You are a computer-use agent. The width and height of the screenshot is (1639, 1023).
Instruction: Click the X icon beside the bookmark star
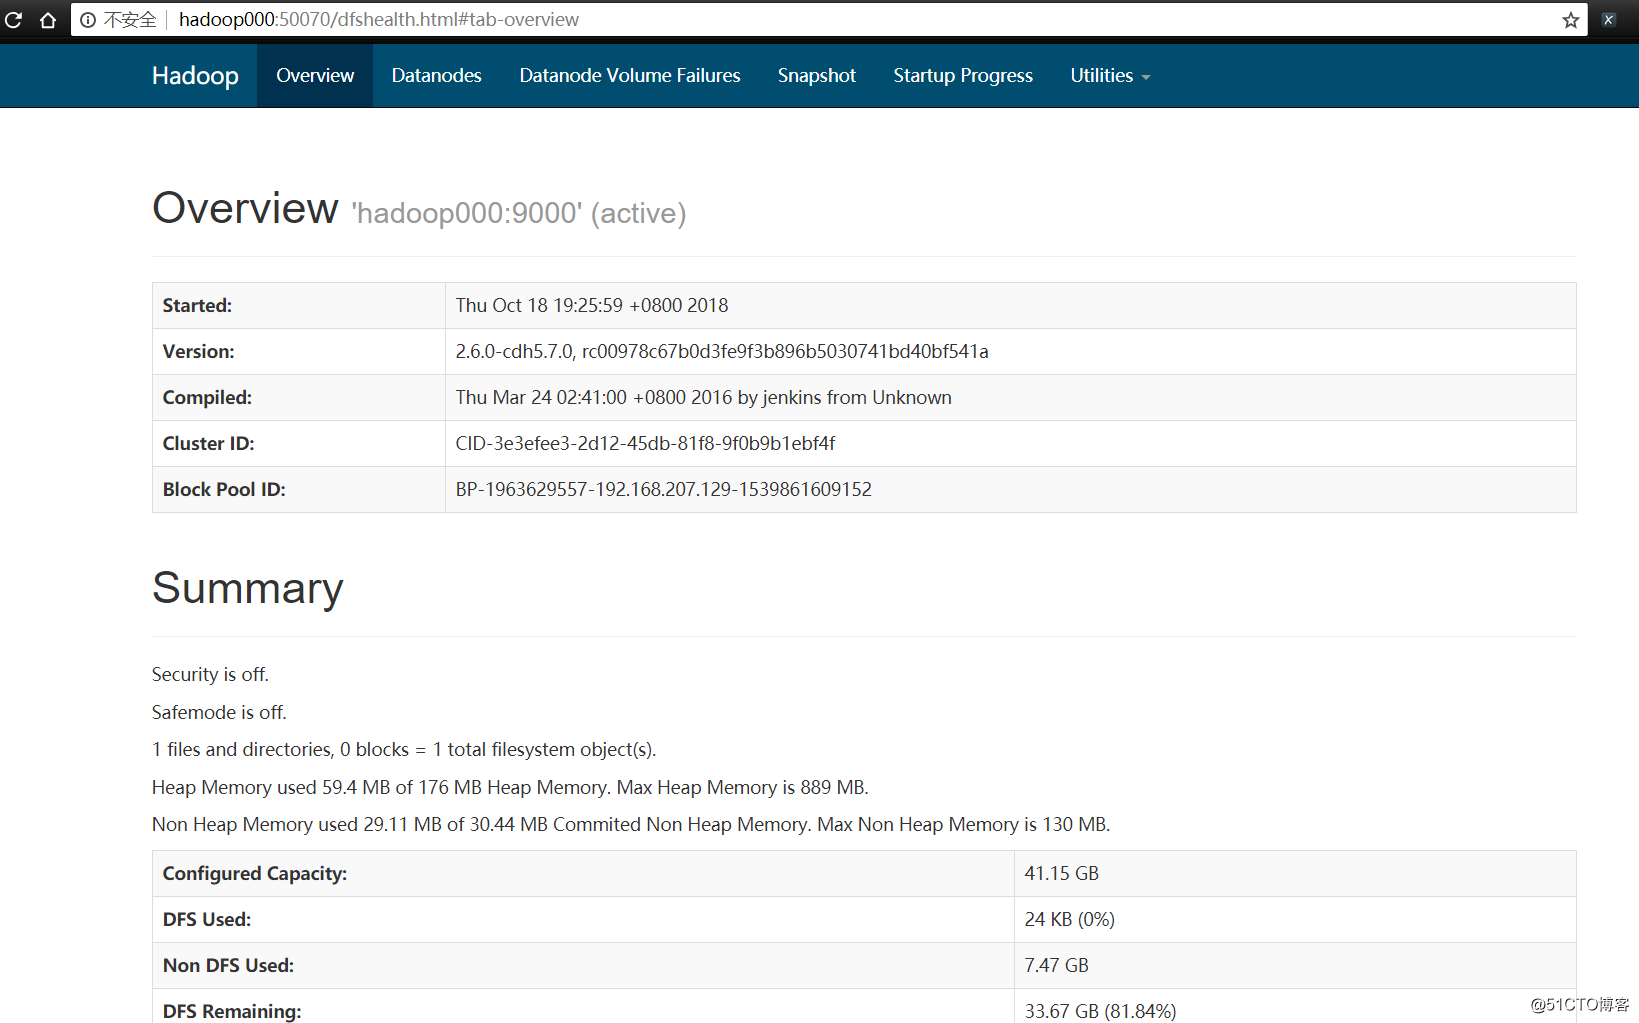click(1608, 20)
